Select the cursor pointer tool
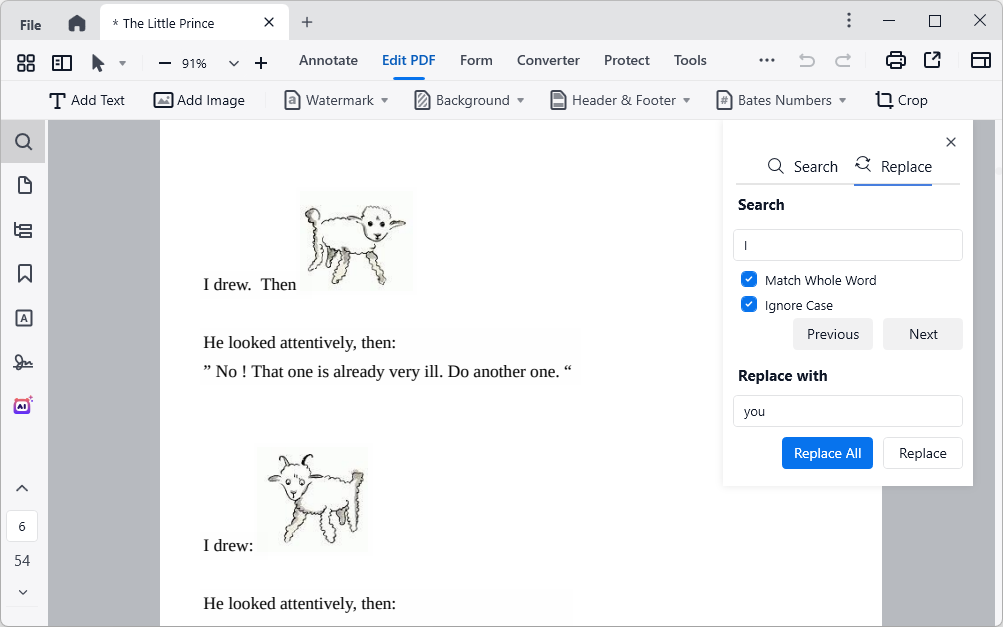The height and width of the screenshot is (627, 1003). [98, 63]
